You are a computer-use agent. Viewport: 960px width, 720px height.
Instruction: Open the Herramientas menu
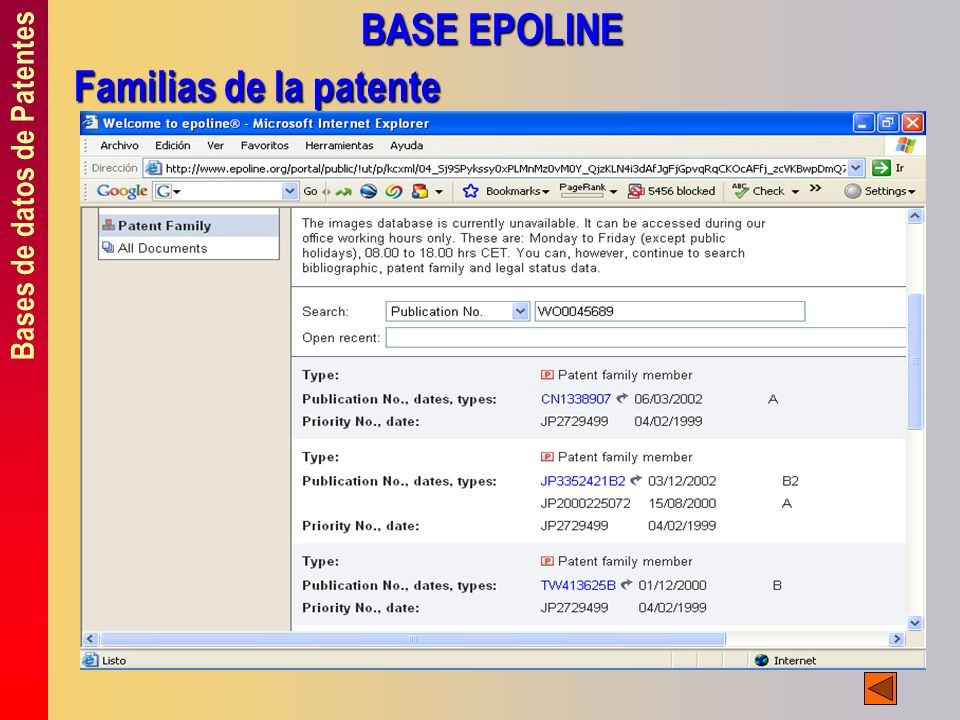point(339,146)
